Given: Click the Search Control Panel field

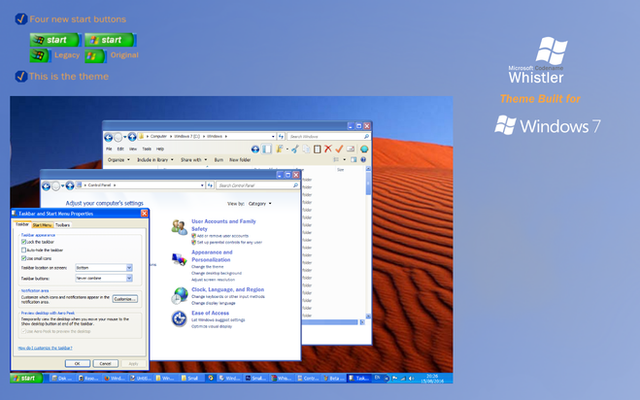Looking at the screenshot, I should pos(258,185).
